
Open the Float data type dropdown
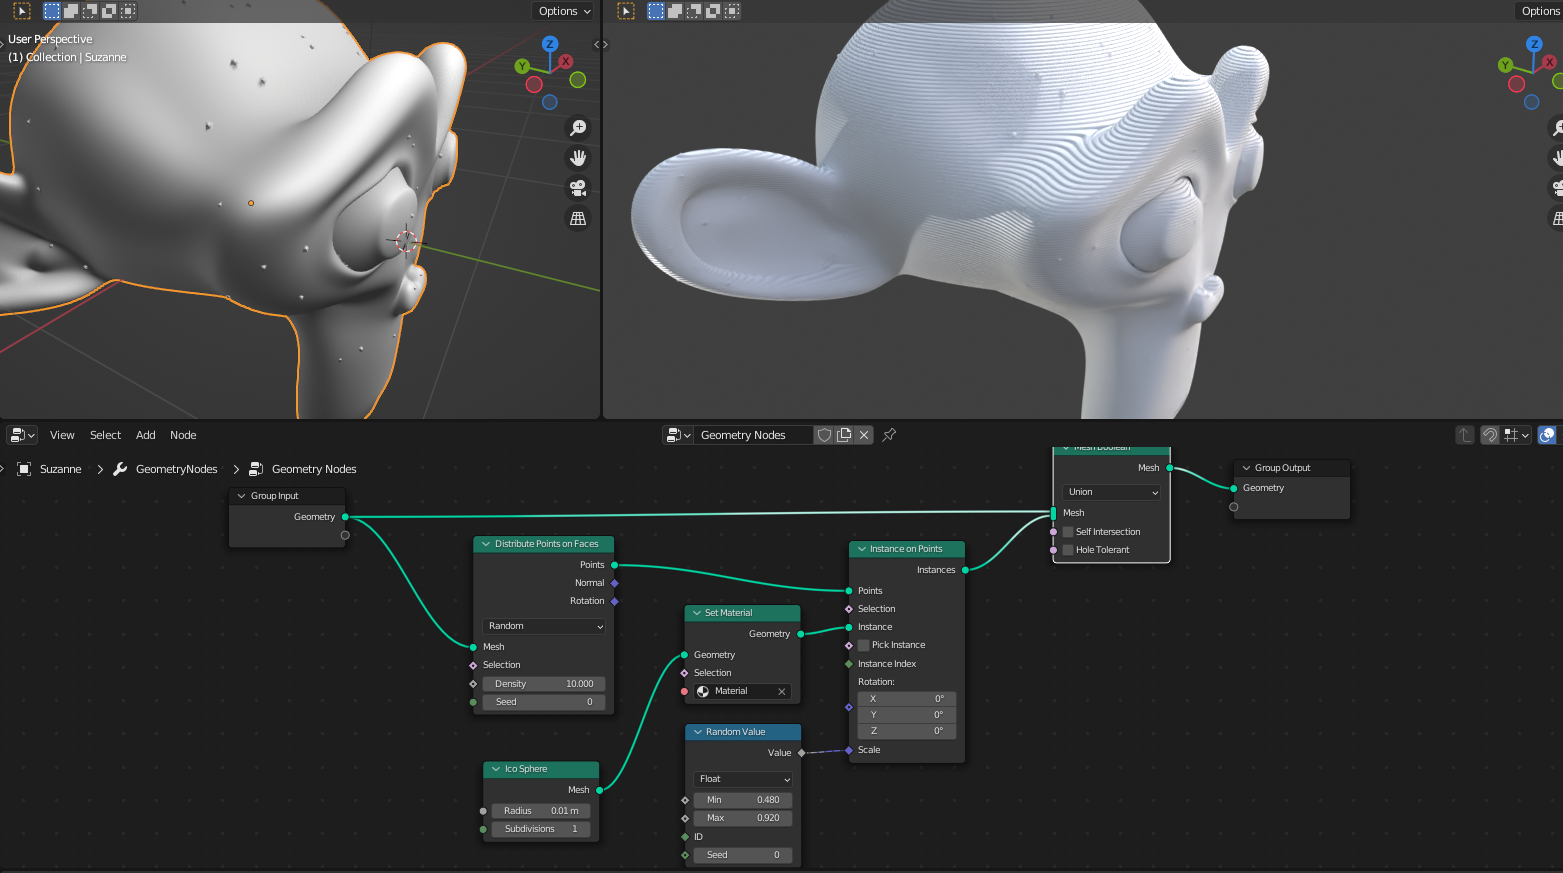pos(743,779)
